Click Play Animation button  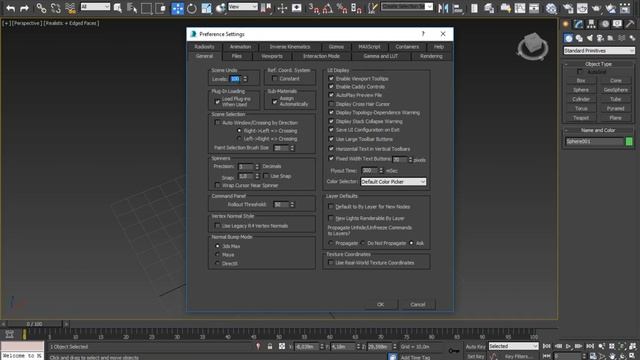point(568,346)
